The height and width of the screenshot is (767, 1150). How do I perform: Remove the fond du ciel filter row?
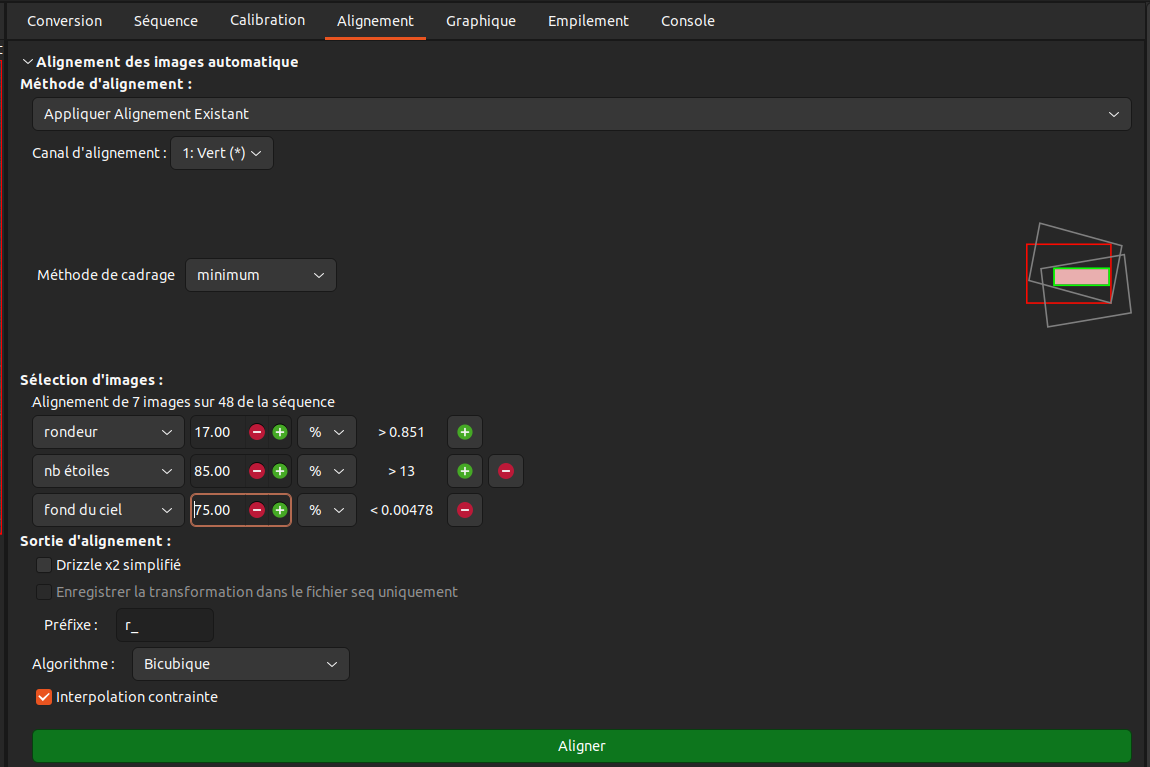tap(465, 510)
